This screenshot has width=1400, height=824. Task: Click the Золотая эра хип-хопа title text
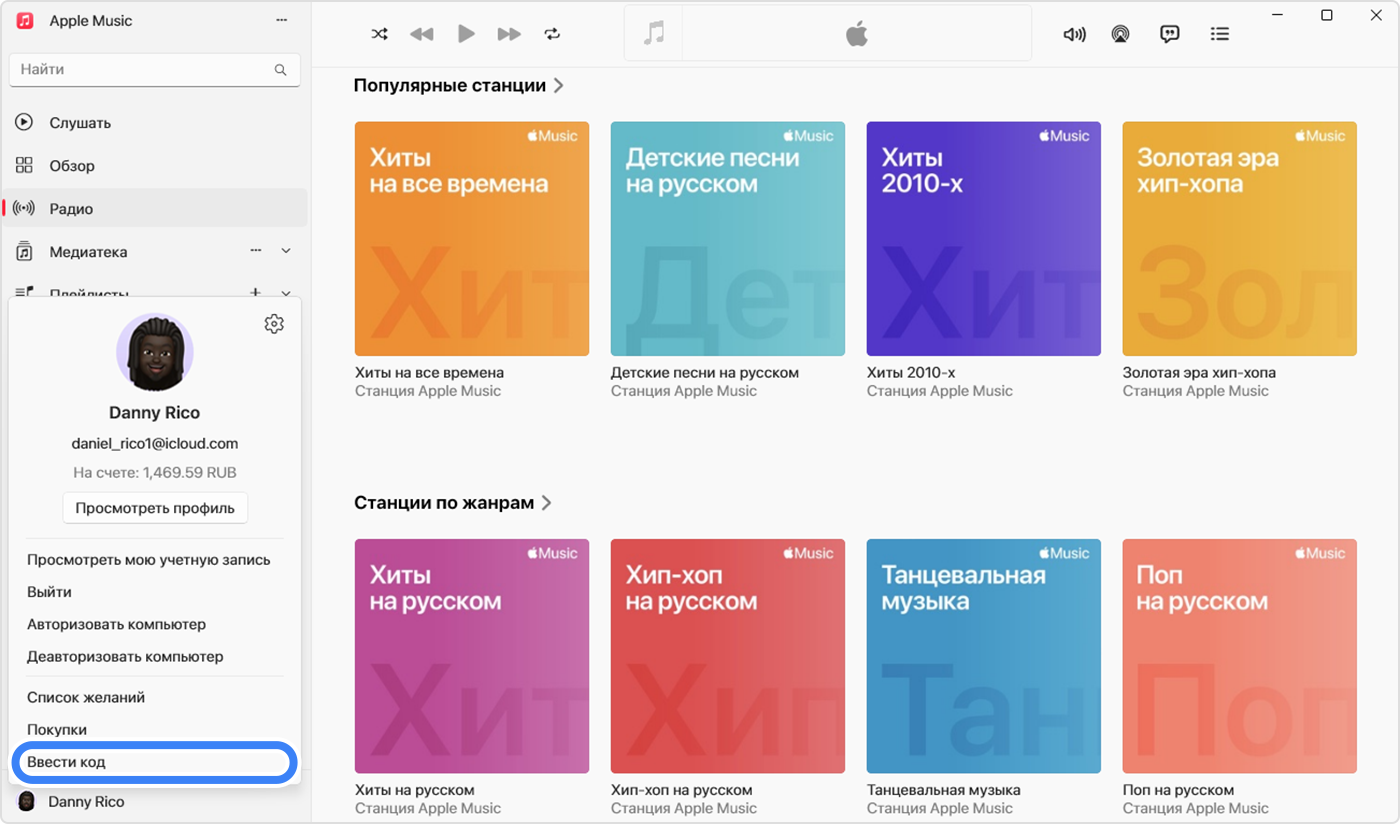point(1199,373)
